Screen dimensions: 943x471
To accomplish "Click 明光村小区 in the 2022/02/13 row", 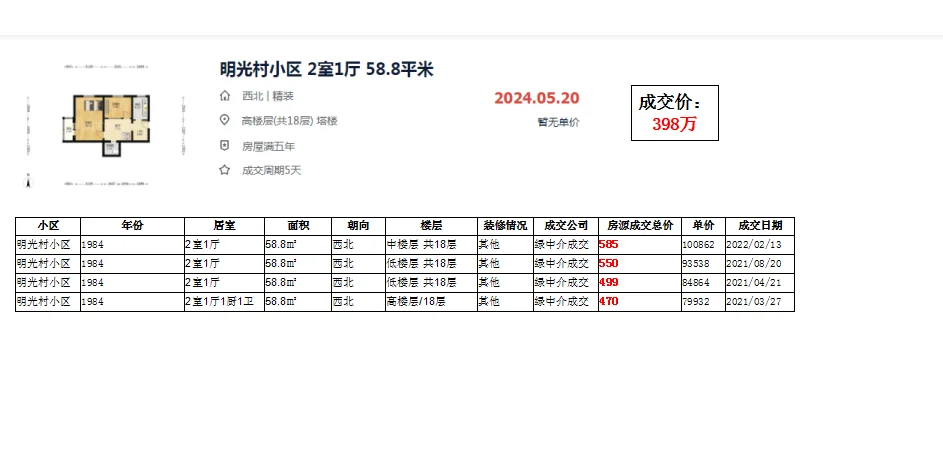I will click(x=48, y=245).
